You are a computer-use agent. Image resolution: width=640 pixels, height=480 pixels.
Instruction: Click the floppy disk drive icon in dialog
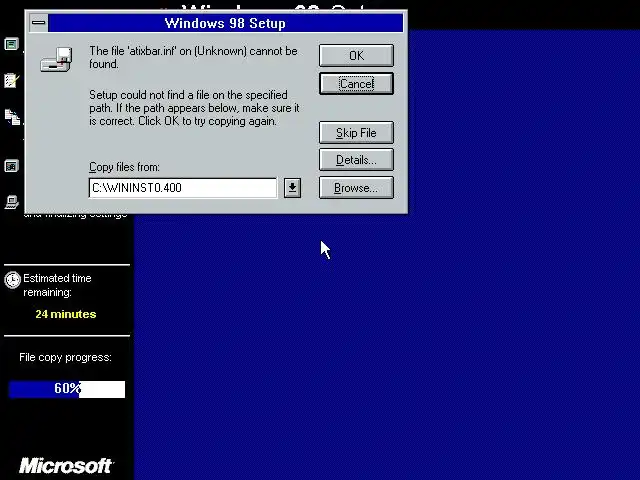[x=56, y=60]
